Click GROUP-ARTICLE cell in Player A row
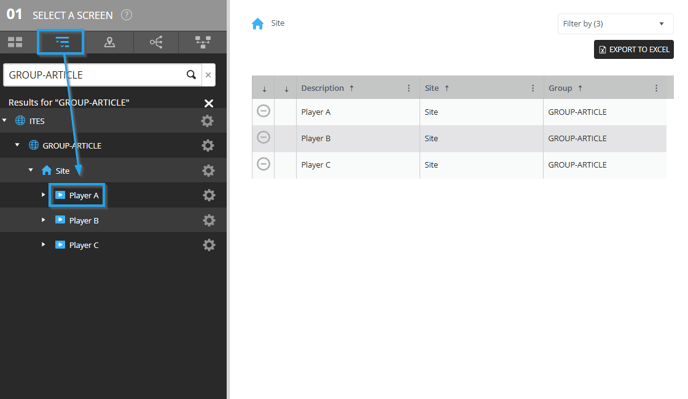 tap(605, 112)
